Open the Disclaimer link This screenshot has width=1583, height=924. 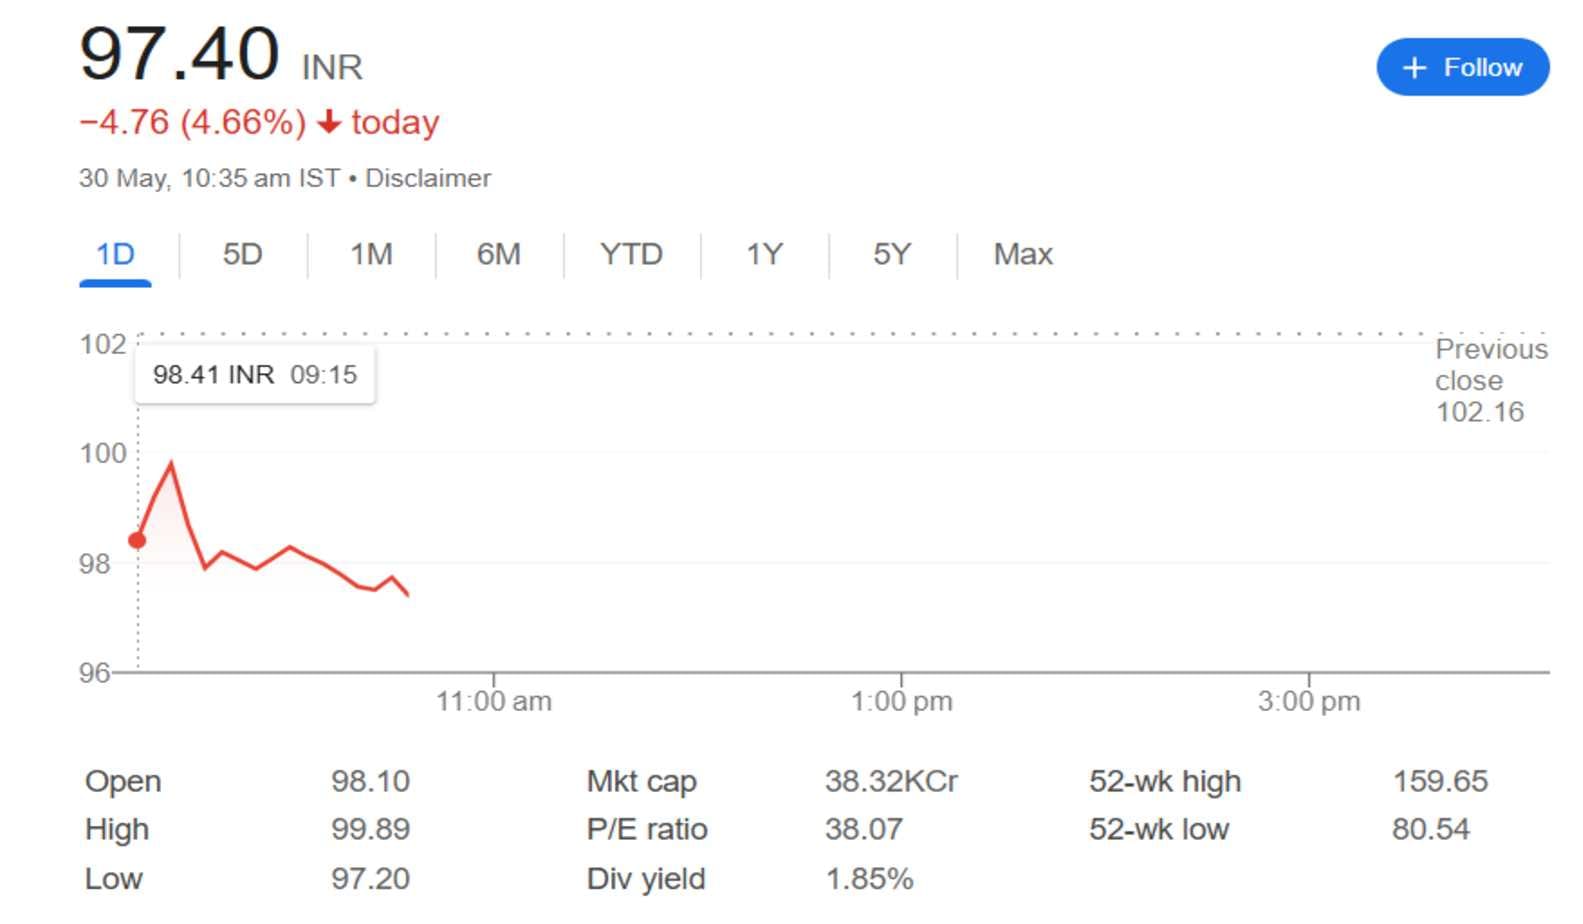tap(428, 177)
